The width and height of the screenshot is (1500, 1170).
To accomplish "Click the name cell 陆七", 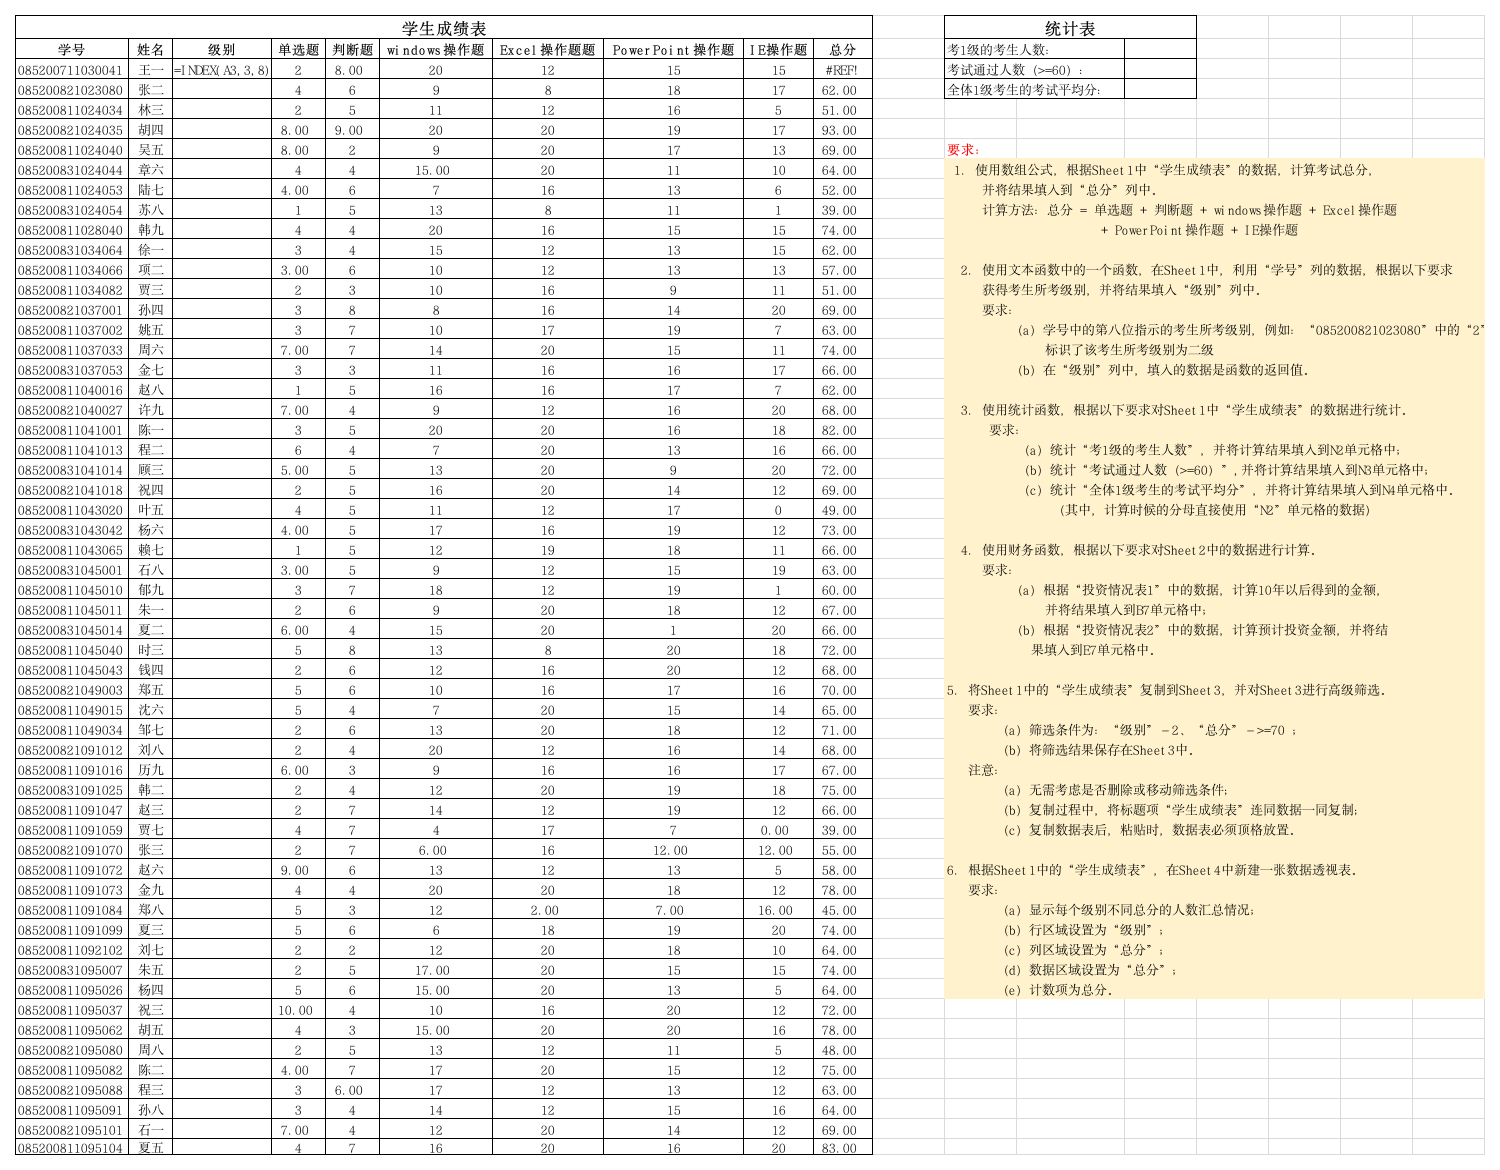I will tap(150, 190).
